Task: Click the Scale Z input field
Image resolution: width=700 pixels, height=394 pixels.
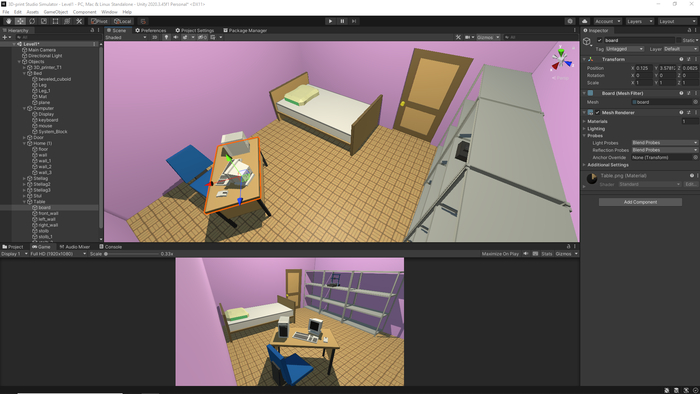Action: (690, 83)
